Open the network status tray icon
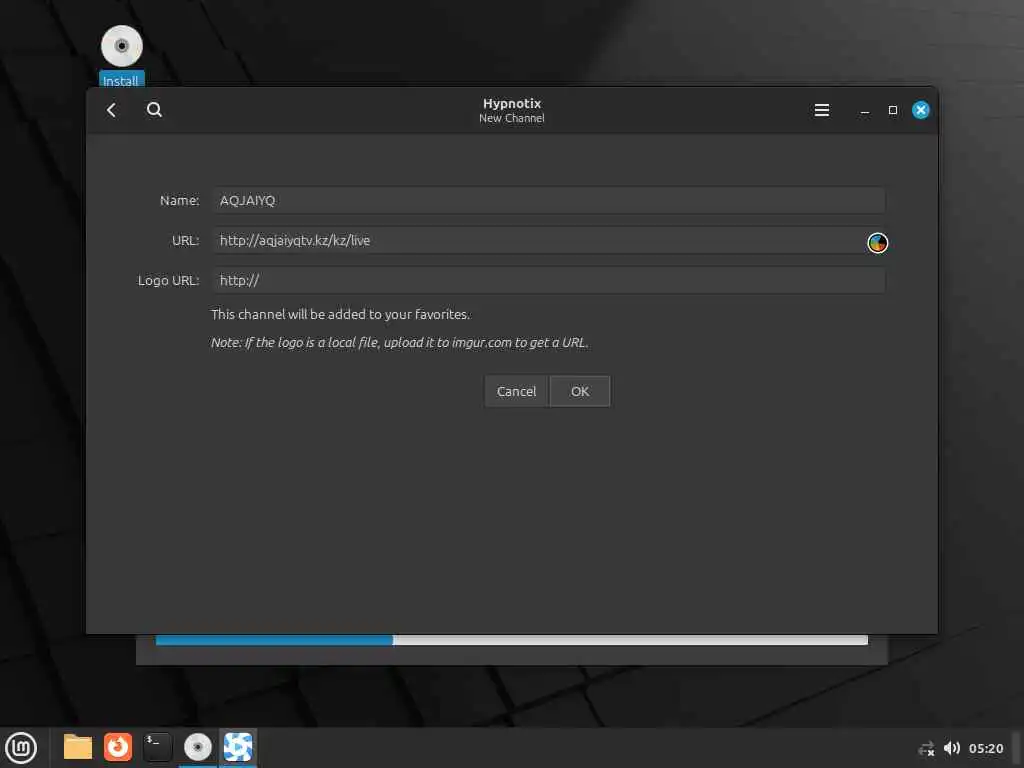Screen dimensions: 1024x768 926,748
